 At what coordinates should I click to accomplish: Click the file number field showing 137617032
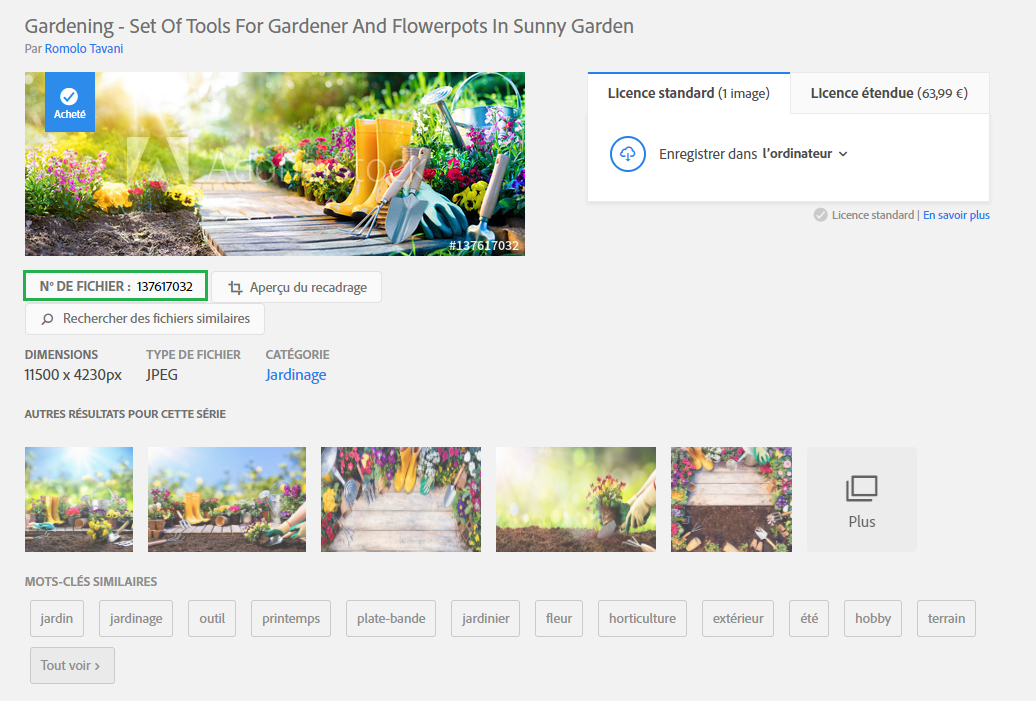click(x=115, y=285)
